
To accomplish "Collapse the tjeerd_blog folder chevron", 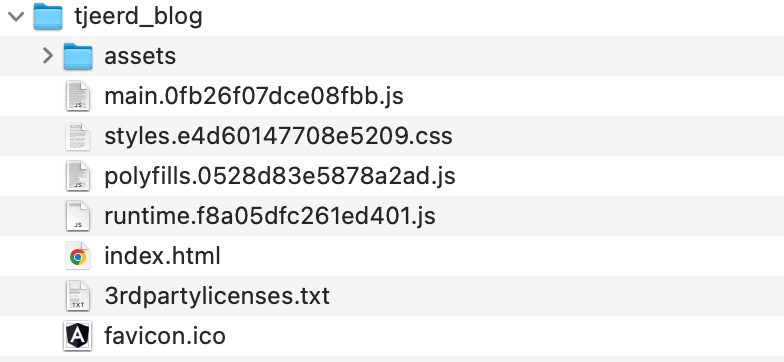I will point(16,16).
